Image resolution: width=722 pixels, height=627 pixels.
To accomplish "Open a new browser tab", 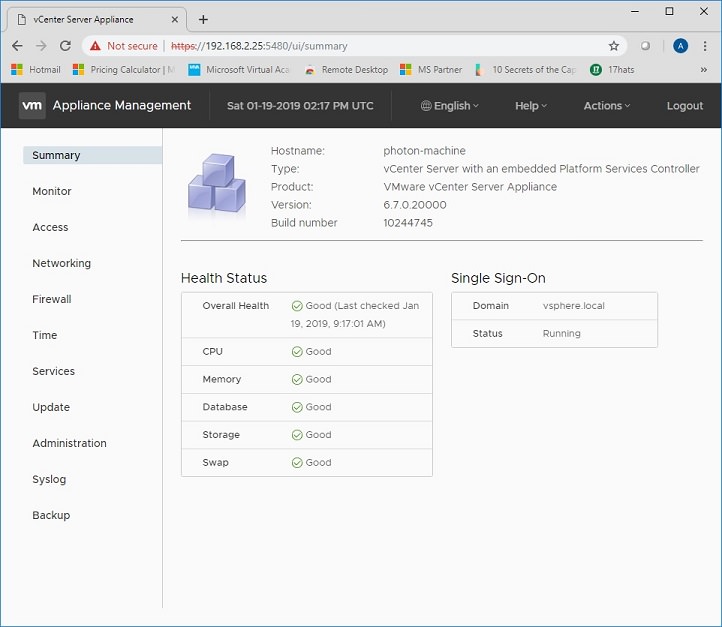I will click(x=203, y=19).
